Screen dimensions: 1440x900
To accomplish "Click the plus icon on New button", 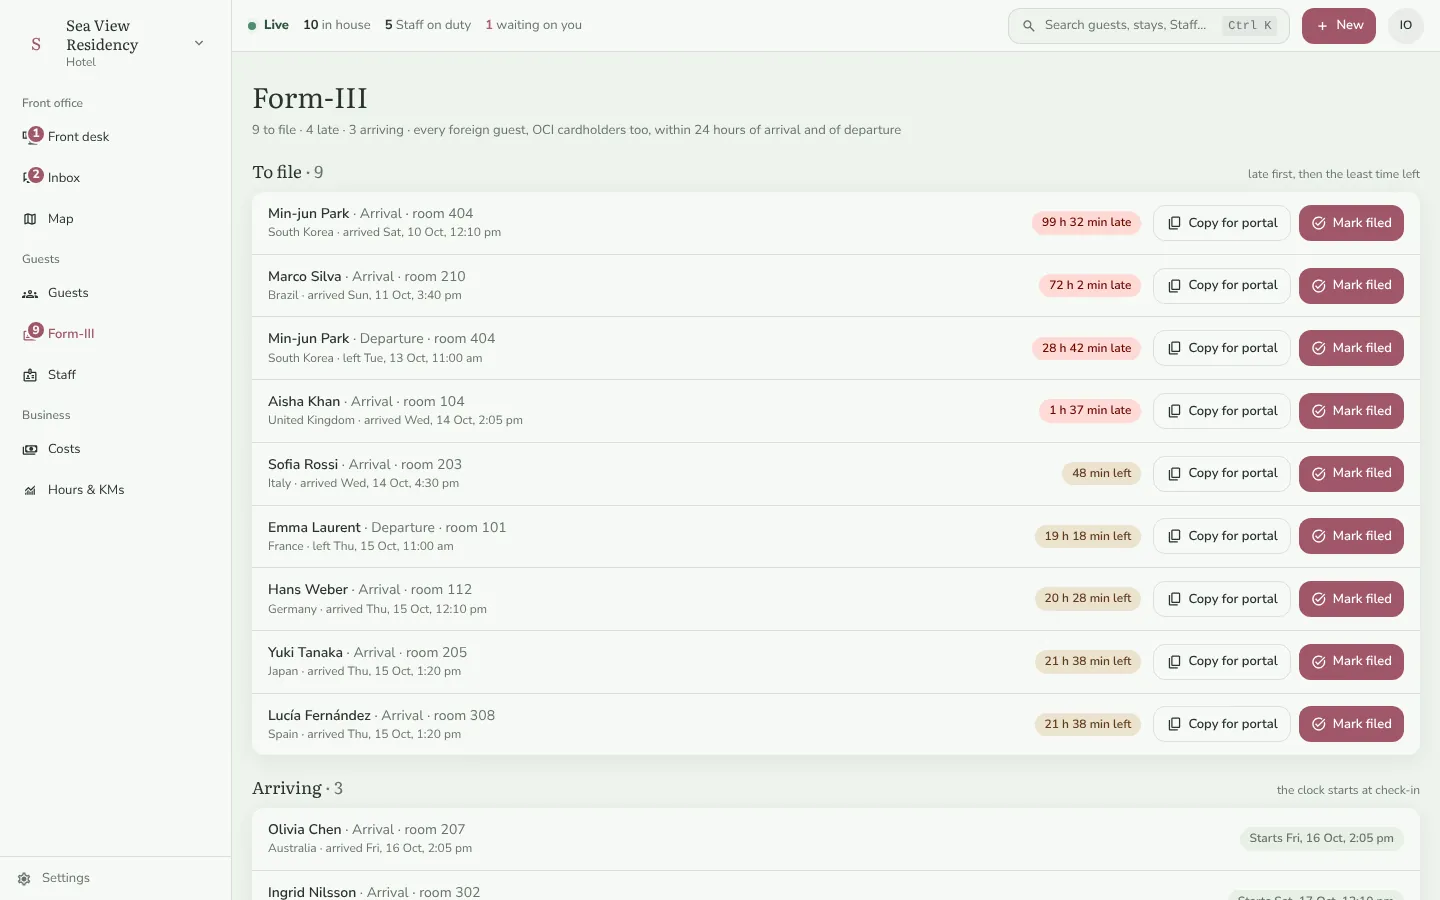I will (1322, 26).
